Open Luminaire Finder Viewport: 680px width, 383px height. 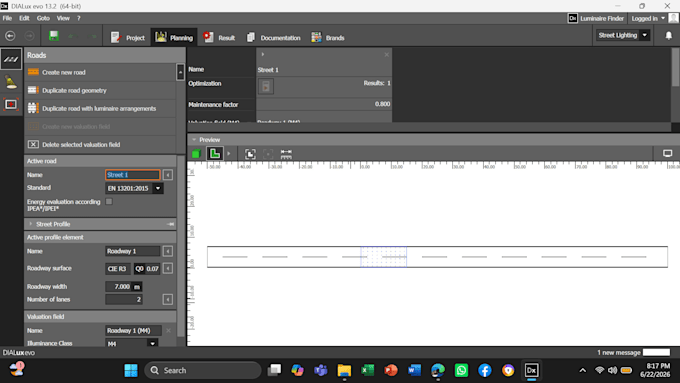click(596, 18)
